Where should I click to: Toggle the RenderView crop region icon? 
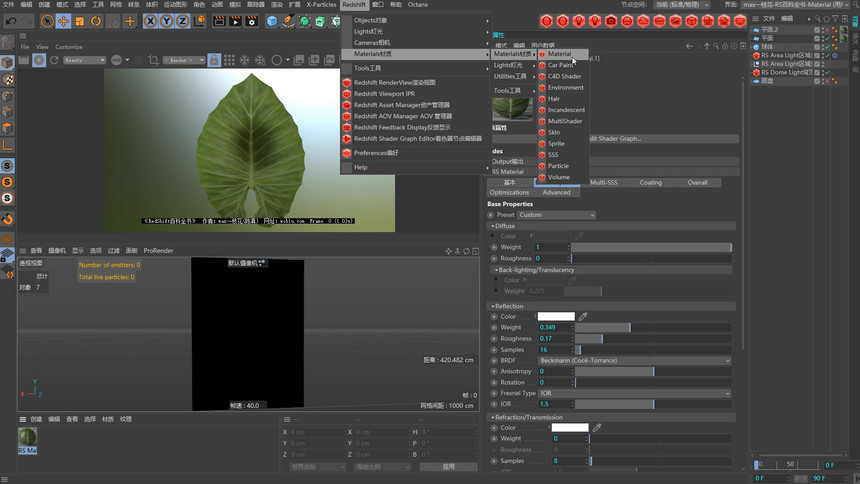click(153, 60)
